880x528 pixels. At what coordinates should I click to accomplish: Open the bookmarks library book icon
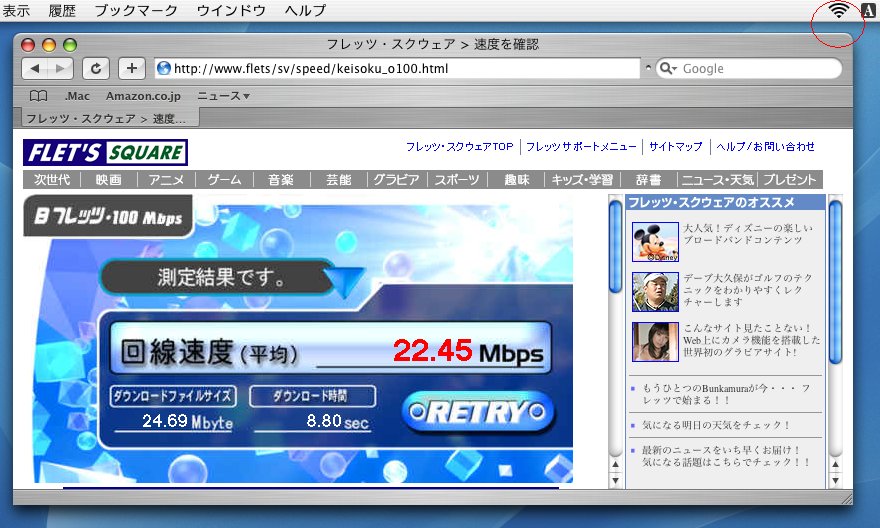coord(38,96)
